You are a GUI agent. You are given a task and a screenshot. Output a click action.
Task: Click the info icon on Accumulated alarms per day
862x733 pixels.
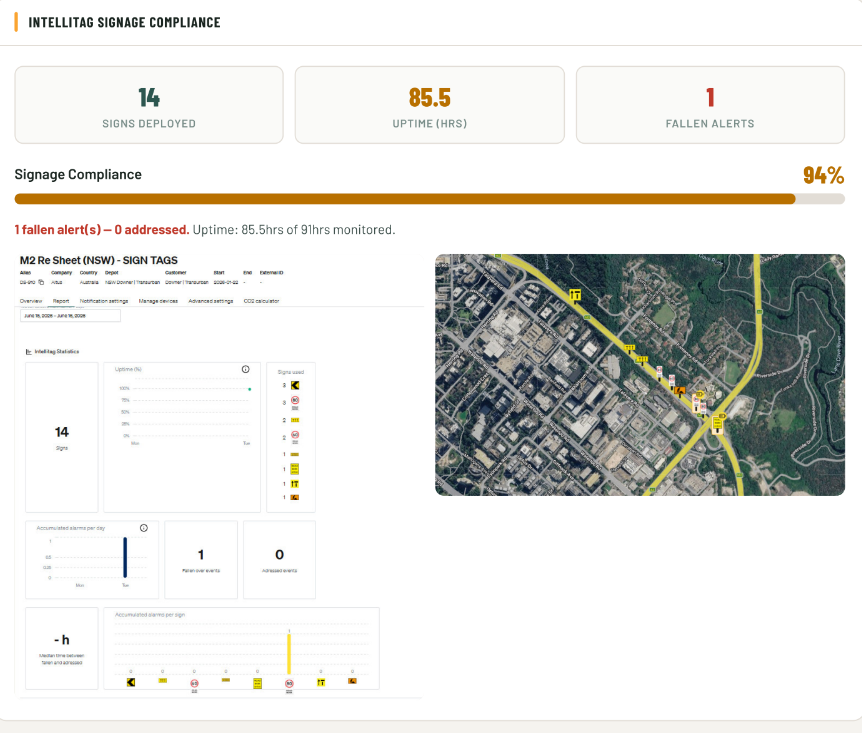click(x=143, y=528)
